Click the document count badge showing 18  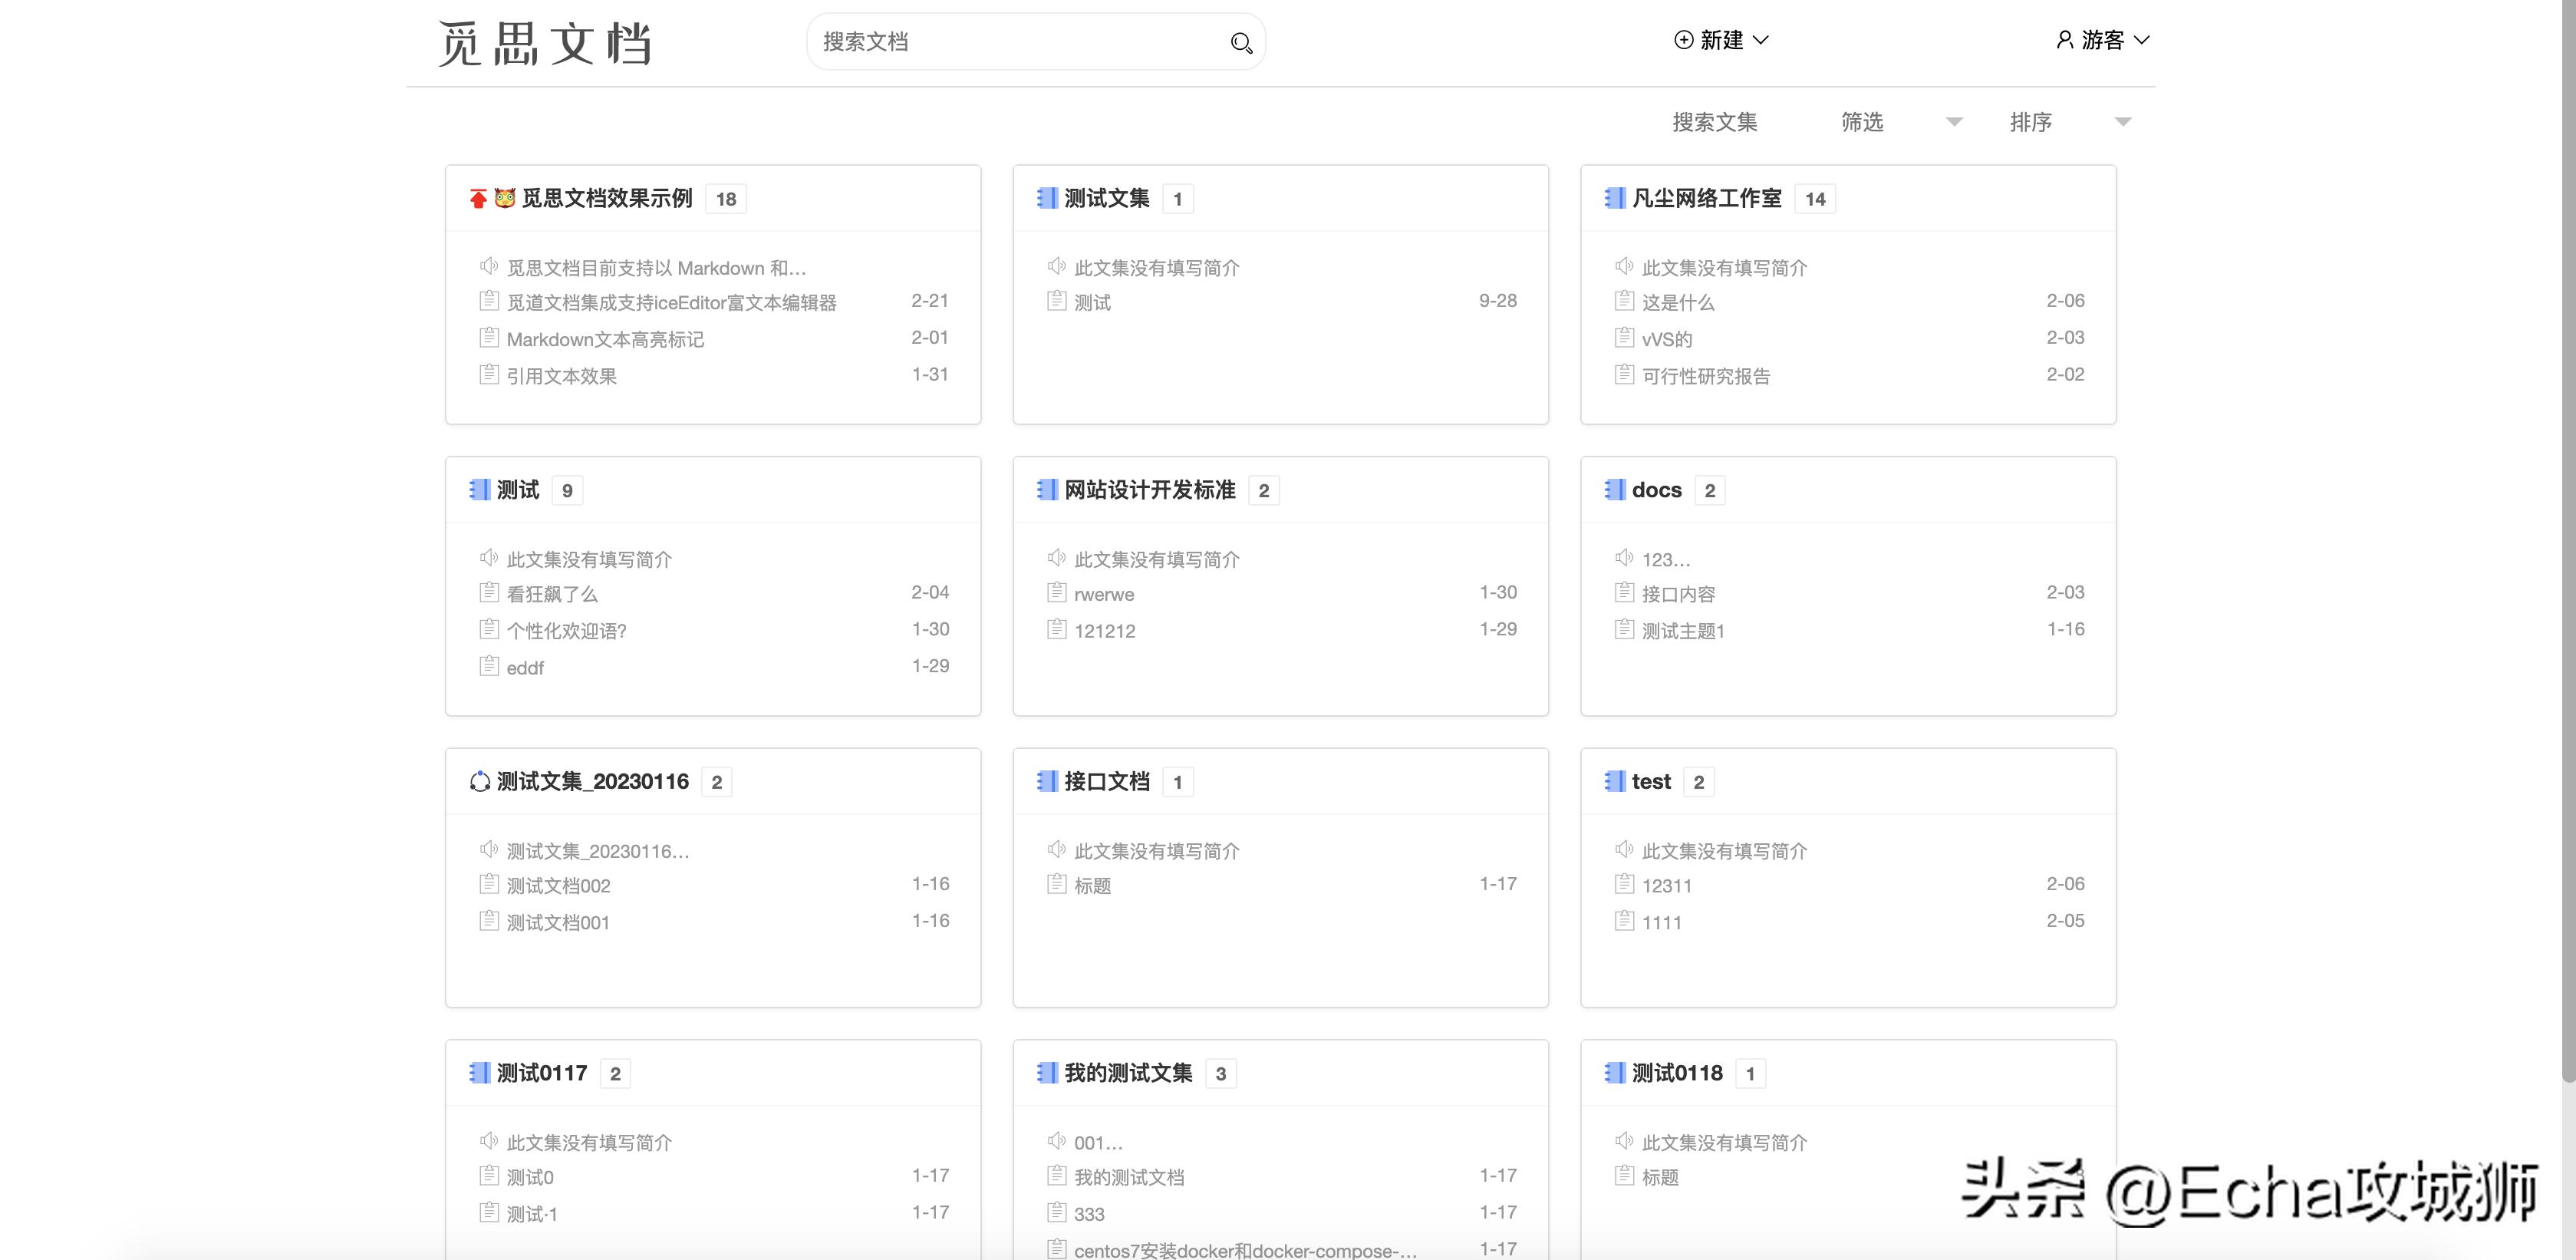tap(726, 198)
